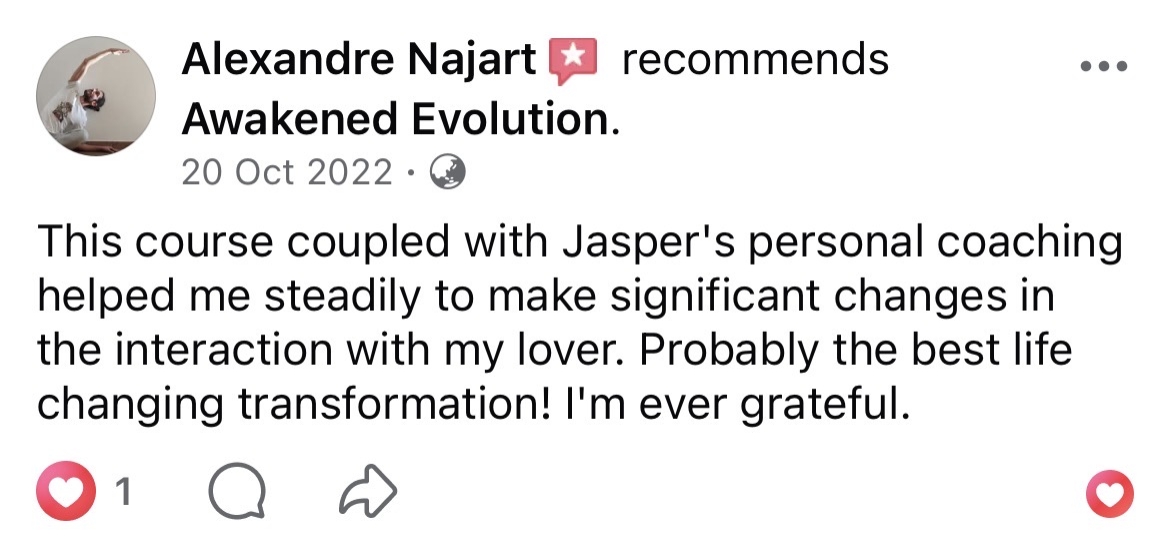Open the Alexandre Najart profile name link

(x=359, y=61)
